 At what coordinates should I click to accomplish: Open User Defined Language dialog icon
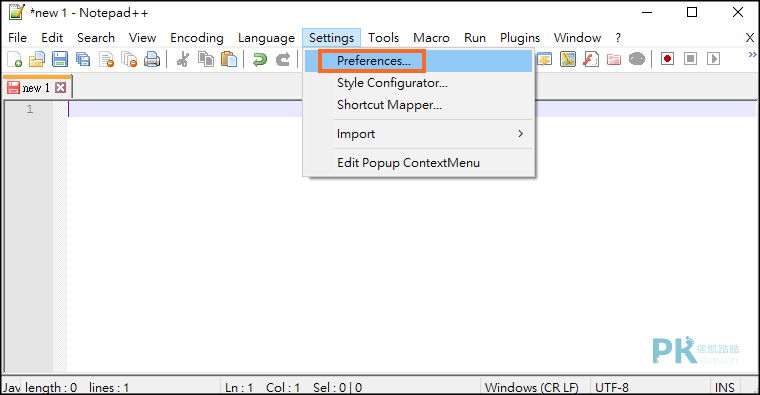click(545, 59)
